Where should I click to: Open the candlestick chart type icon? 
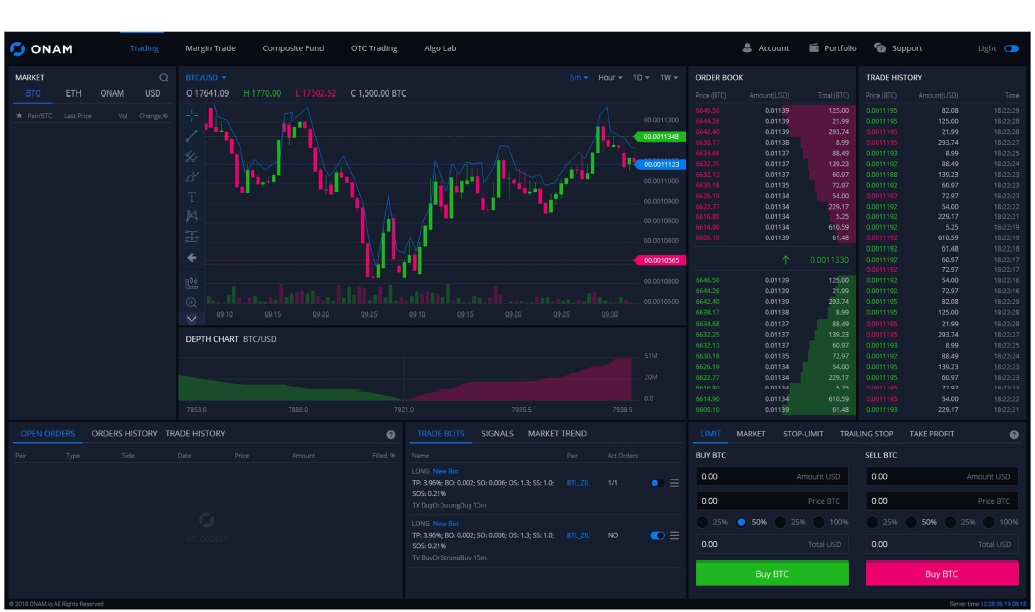pyautogui.click(x=191, y=283)
